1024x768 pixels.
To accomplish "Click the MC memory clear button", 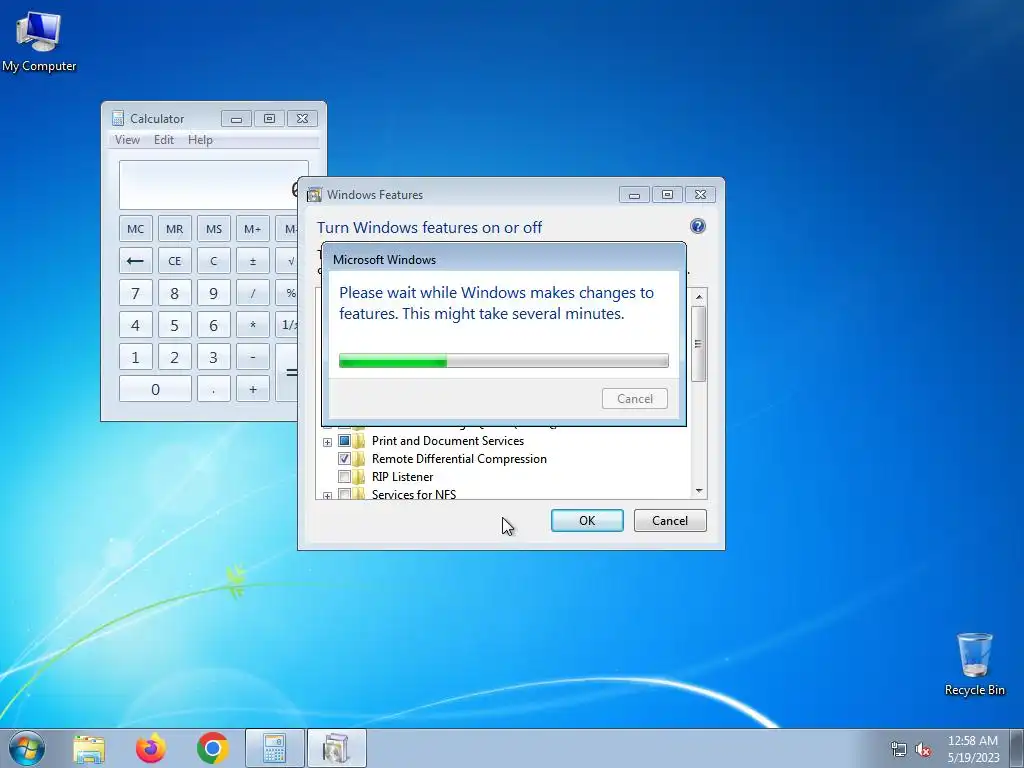I will [x=135, y=229].
